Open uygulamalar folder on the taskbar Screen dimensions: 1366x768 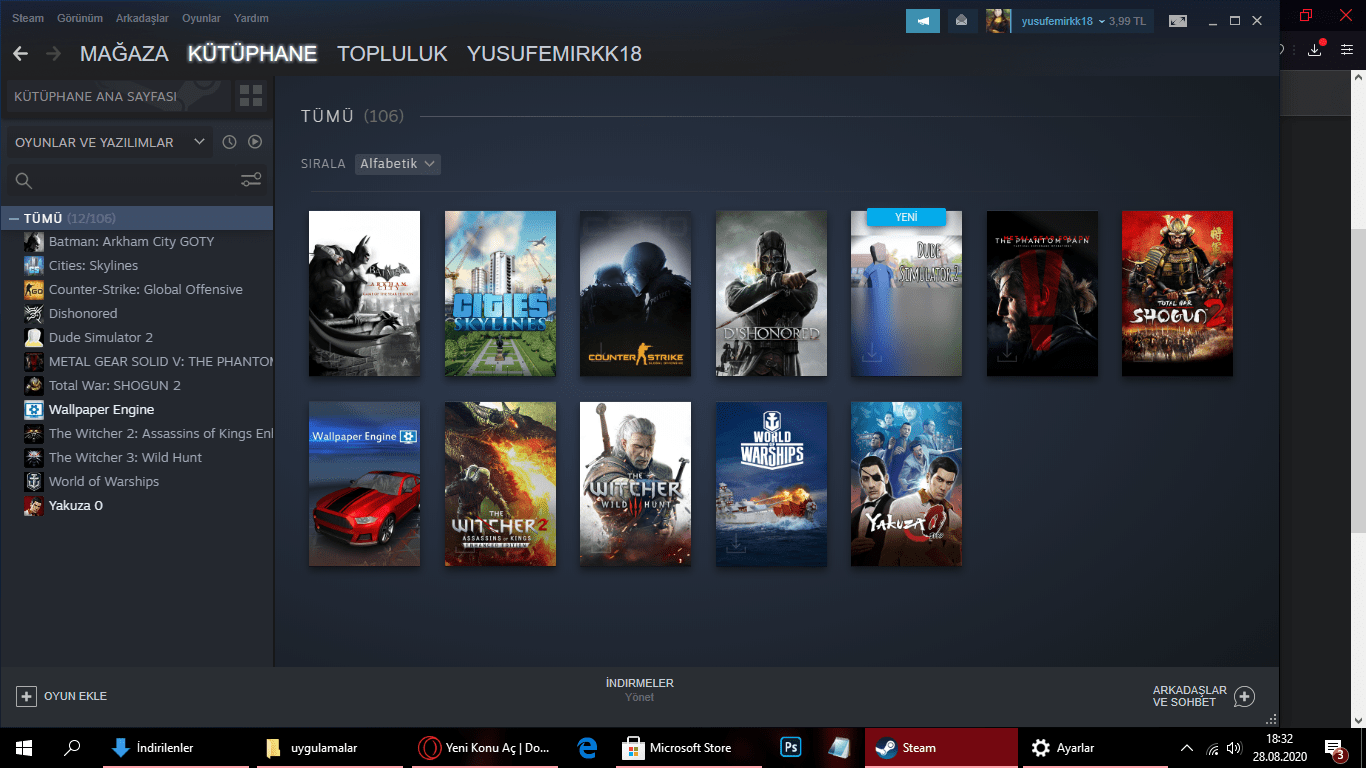click(x=330, y=747)
